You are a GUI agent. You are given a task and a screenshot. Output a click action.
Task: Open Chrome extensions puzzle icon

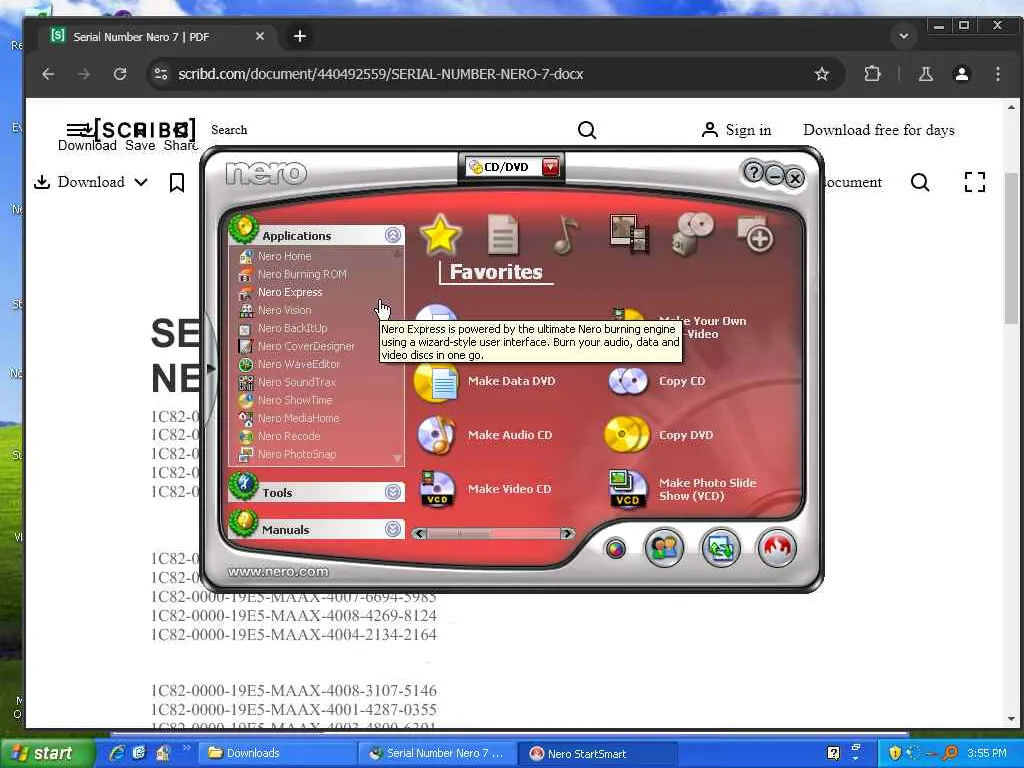[872, 74]
